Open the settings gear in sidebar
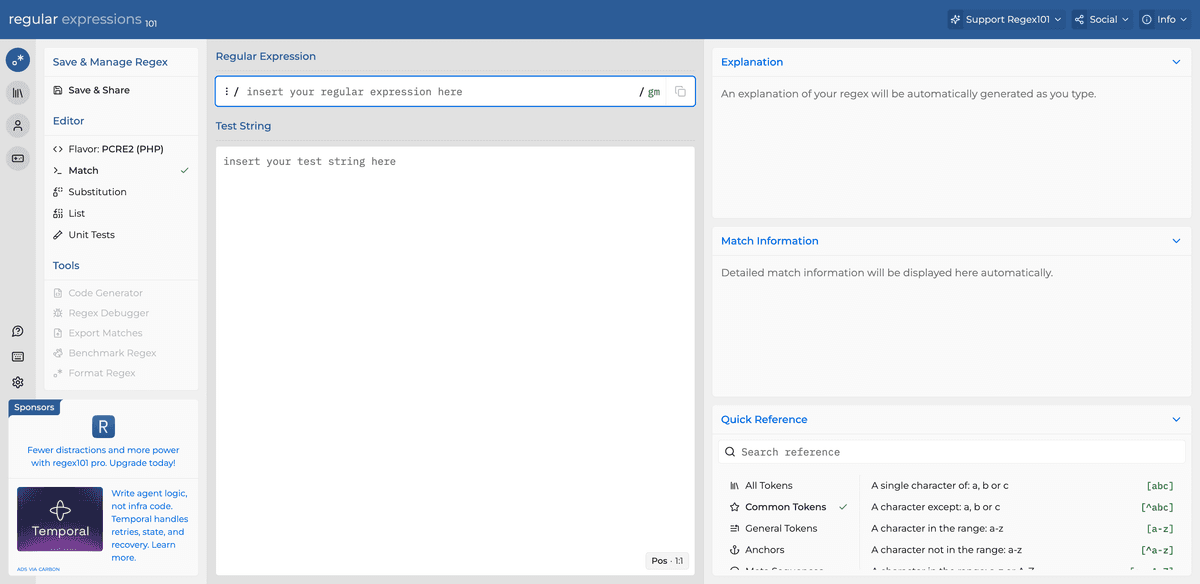 click(18, 382)
